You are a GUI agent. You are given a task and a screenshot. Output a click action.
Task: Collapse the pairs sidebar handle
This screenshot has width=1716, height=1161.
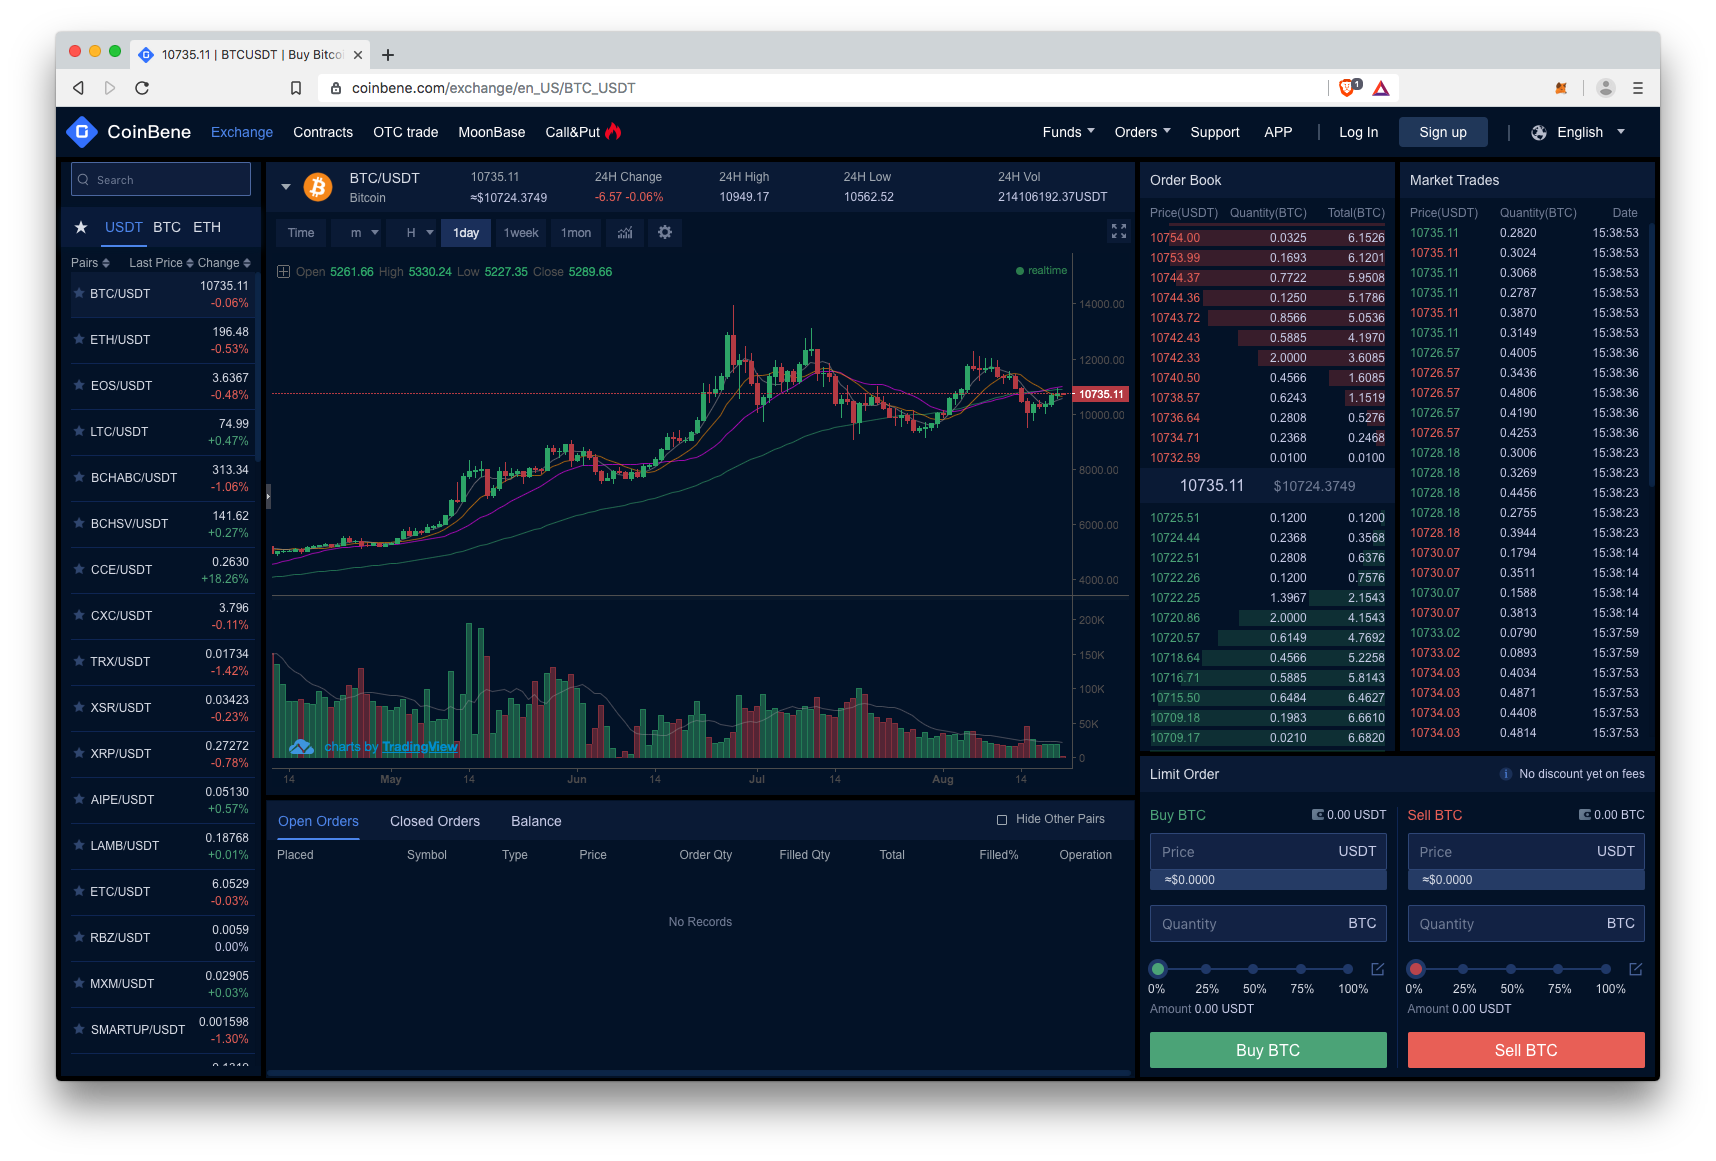[x=268, y=495]
